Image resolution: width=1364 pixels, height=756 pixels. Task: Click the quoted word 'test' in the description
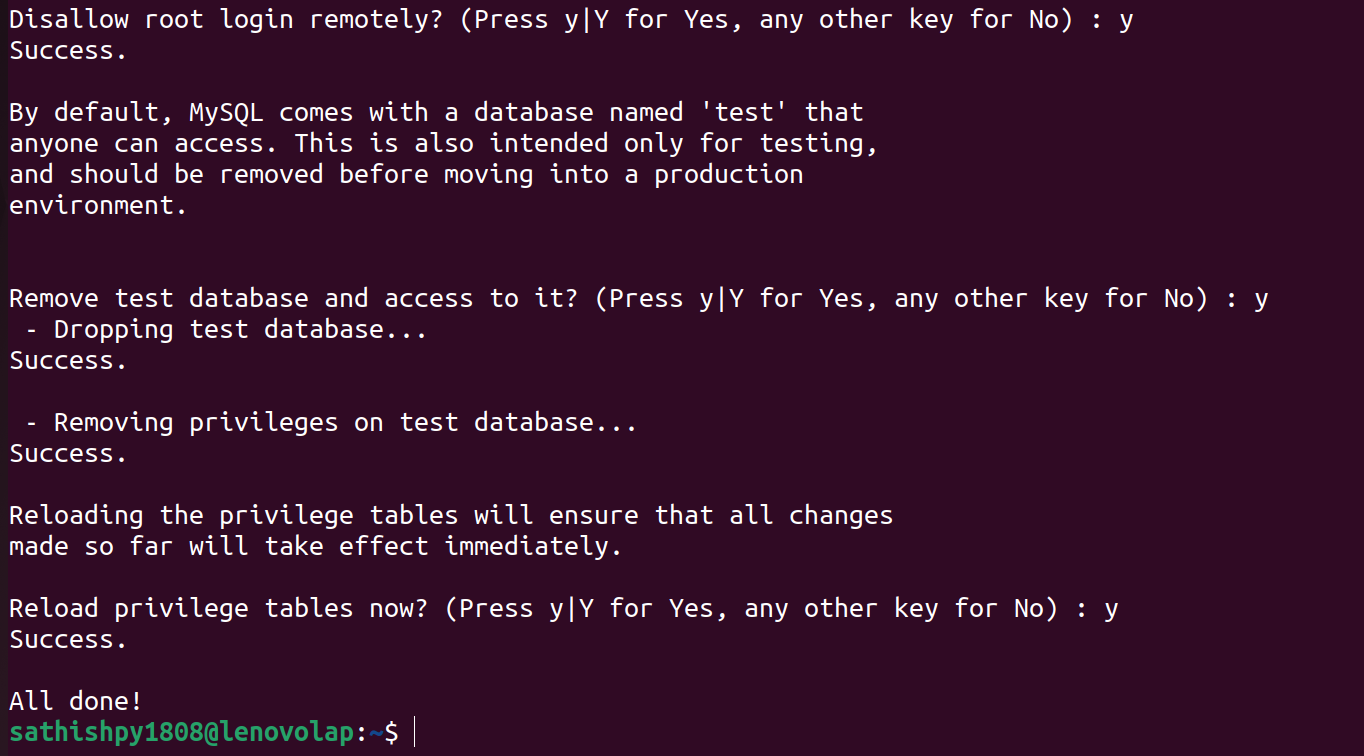[745, 113]
